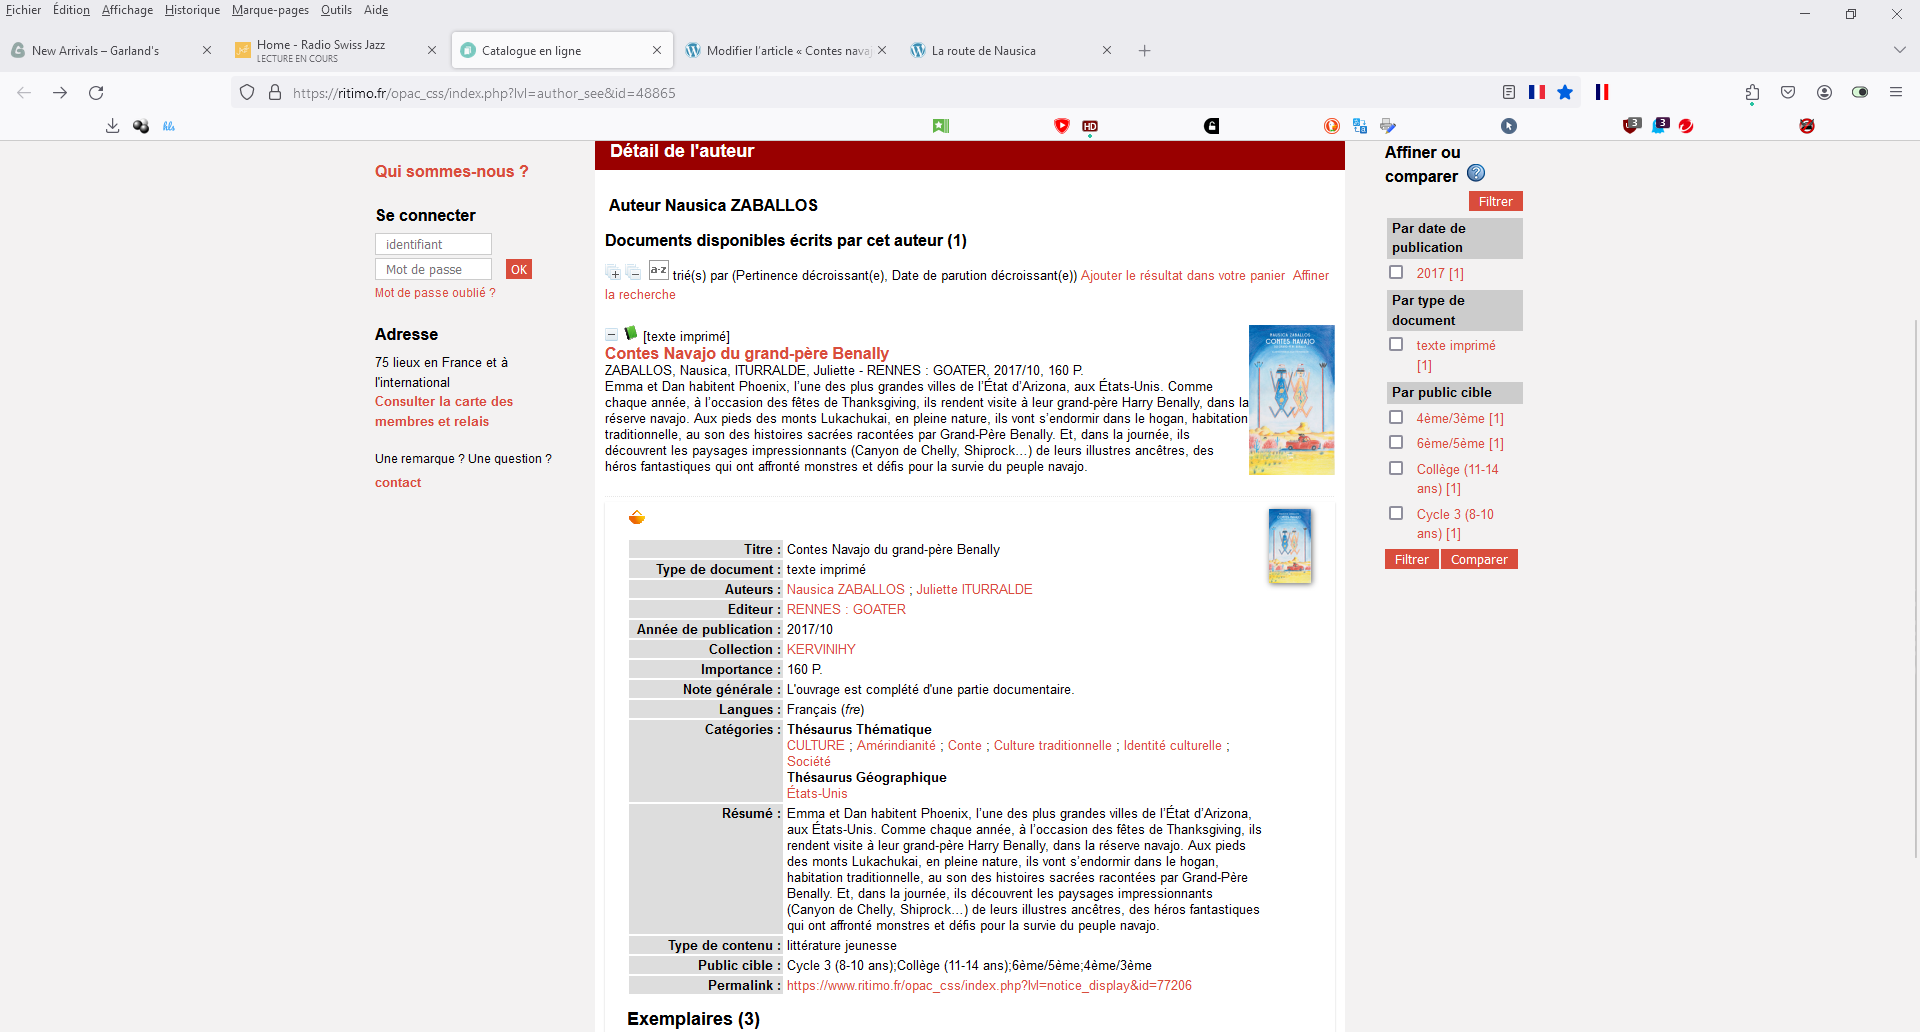1920x1032 pixels.
Task: Open a new browser tab
Action: pos(1145,51)
